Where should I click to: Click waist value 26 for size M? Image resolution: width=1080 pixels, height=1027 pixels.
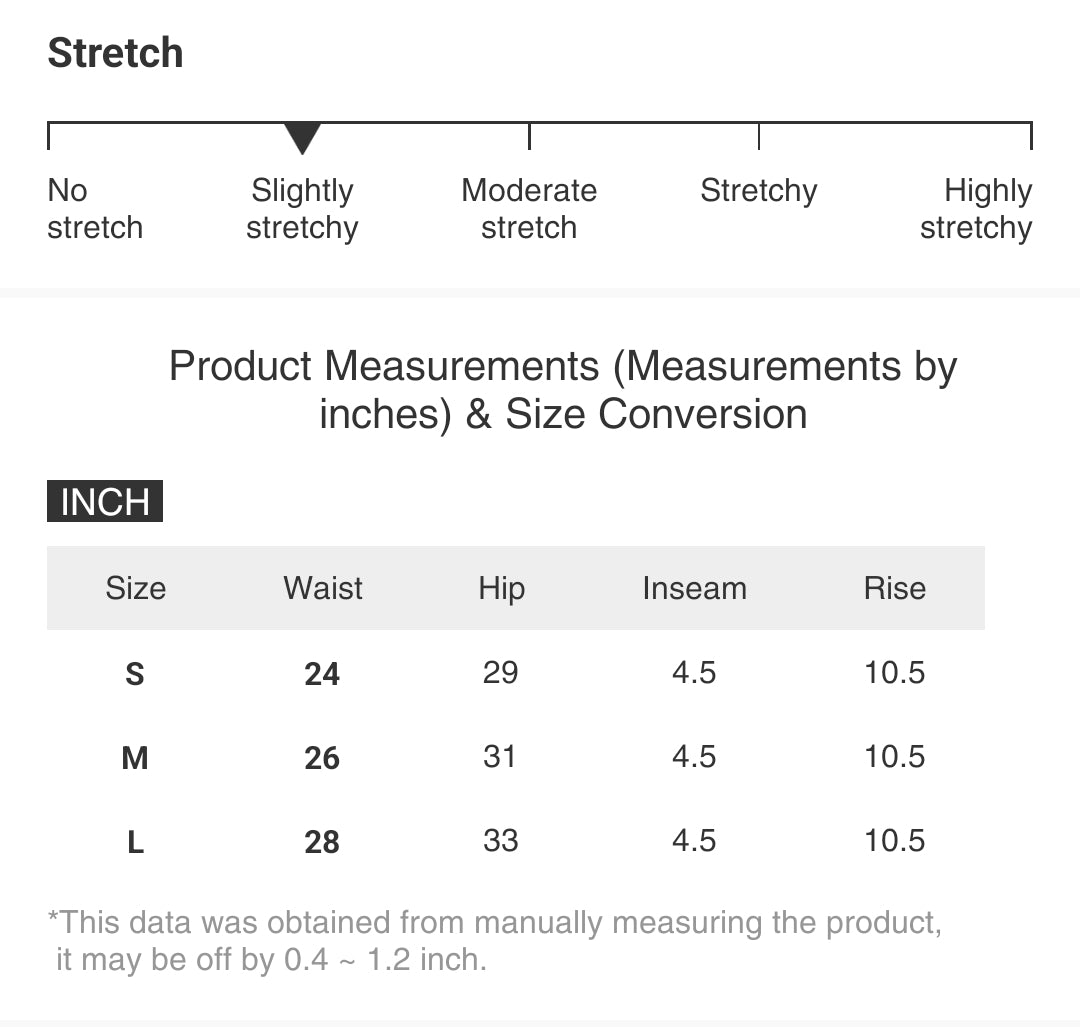322,758
